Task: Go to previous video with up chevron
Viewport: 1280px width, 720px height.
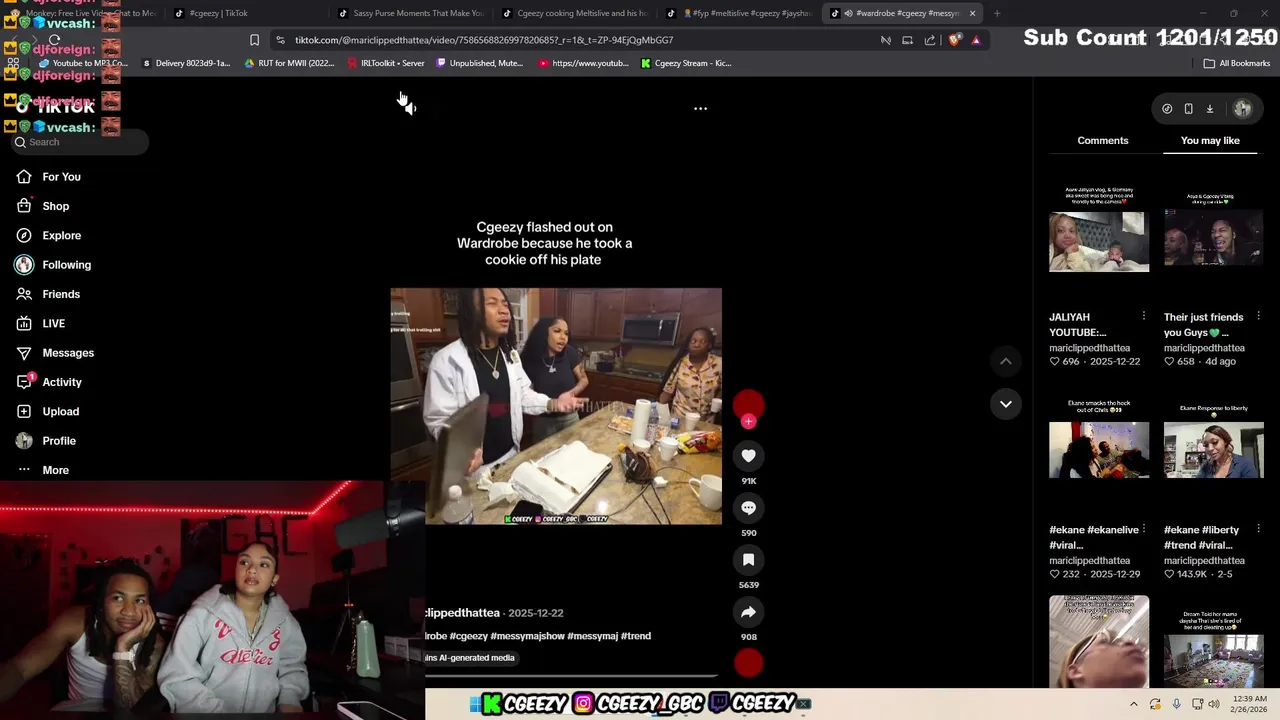Action: 1006,361
